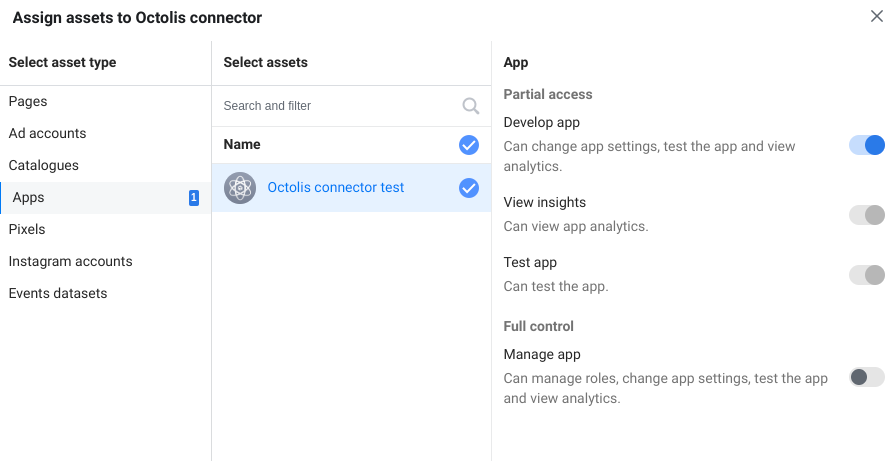Click the Develop app label
893x462 pixels.
[542, 122]
